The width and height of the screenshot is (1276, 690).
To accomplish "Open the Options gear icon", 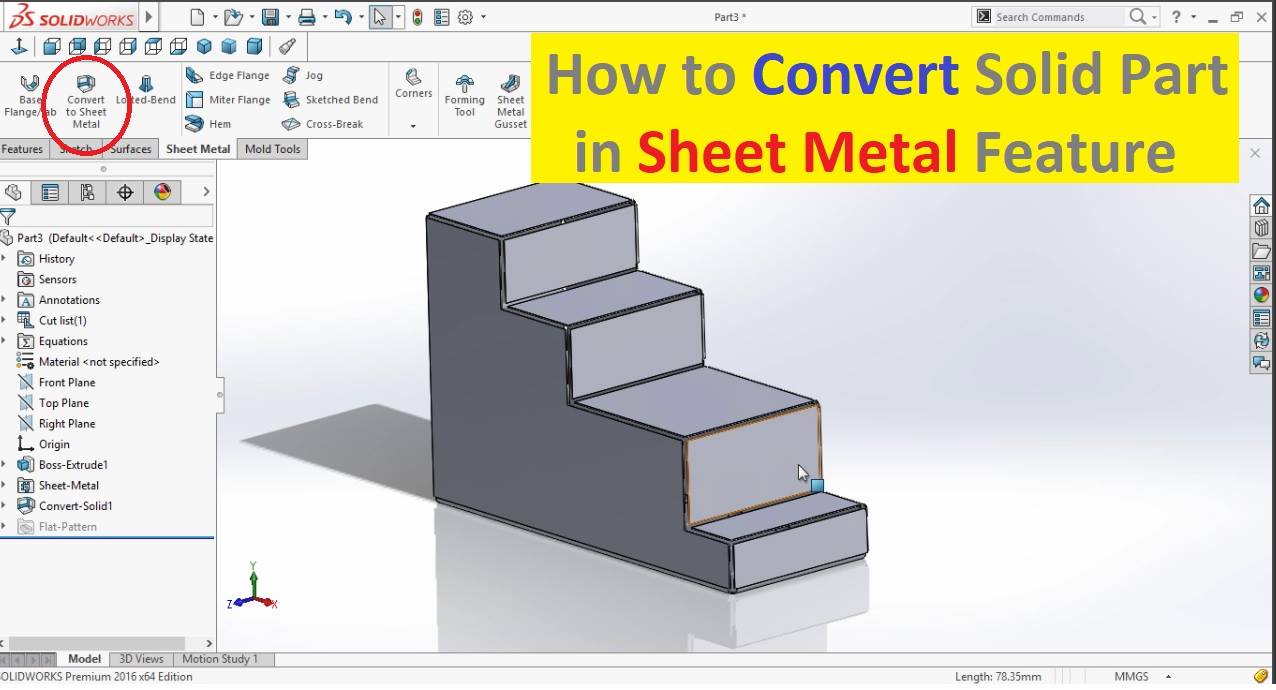I will (465, 17).
